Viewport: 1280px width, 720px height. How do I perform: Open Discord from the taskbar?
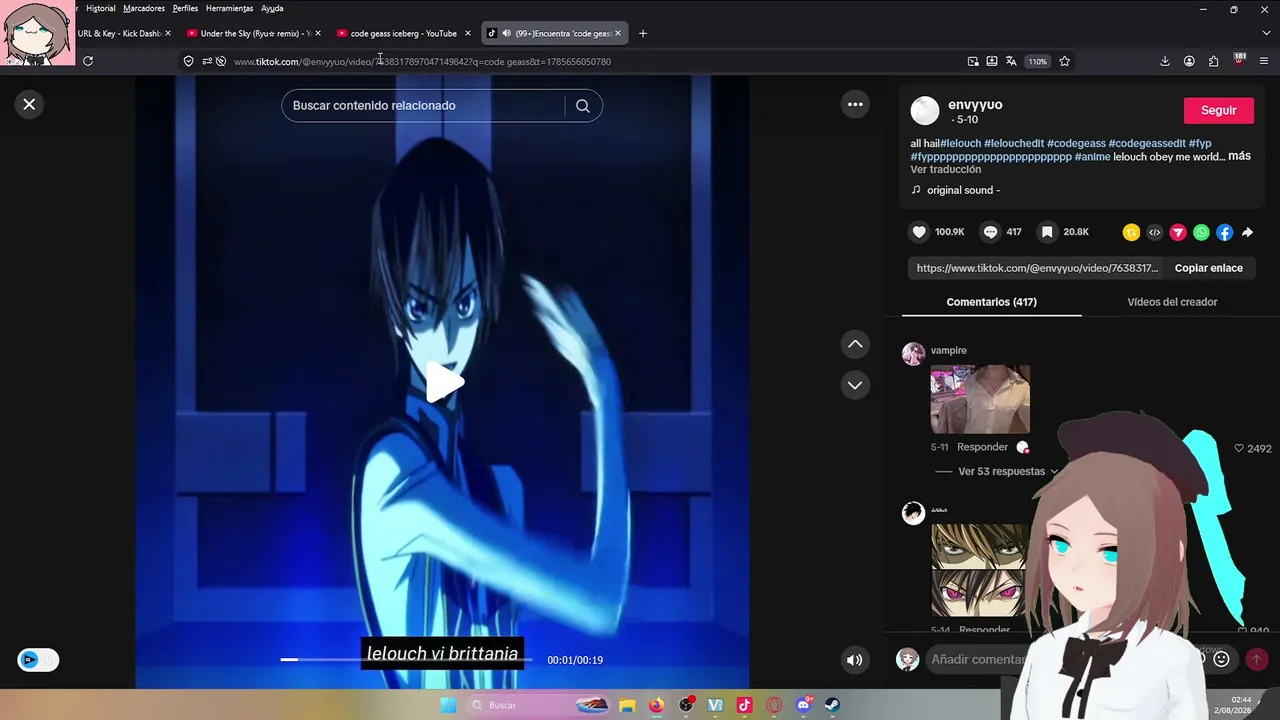803,705
